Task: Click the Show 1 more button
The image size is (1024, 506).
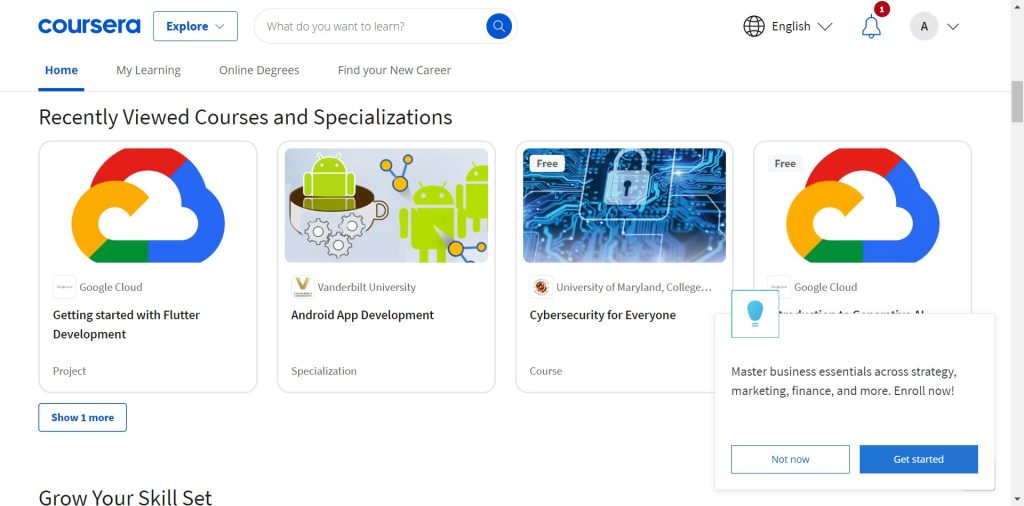Action: click(x=82, y=417)
